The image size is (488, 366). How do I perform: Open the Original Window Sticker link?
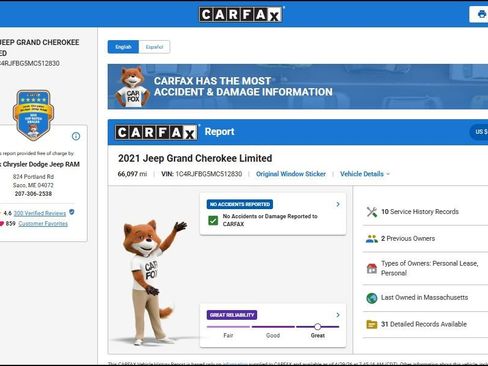pos(291,174)
